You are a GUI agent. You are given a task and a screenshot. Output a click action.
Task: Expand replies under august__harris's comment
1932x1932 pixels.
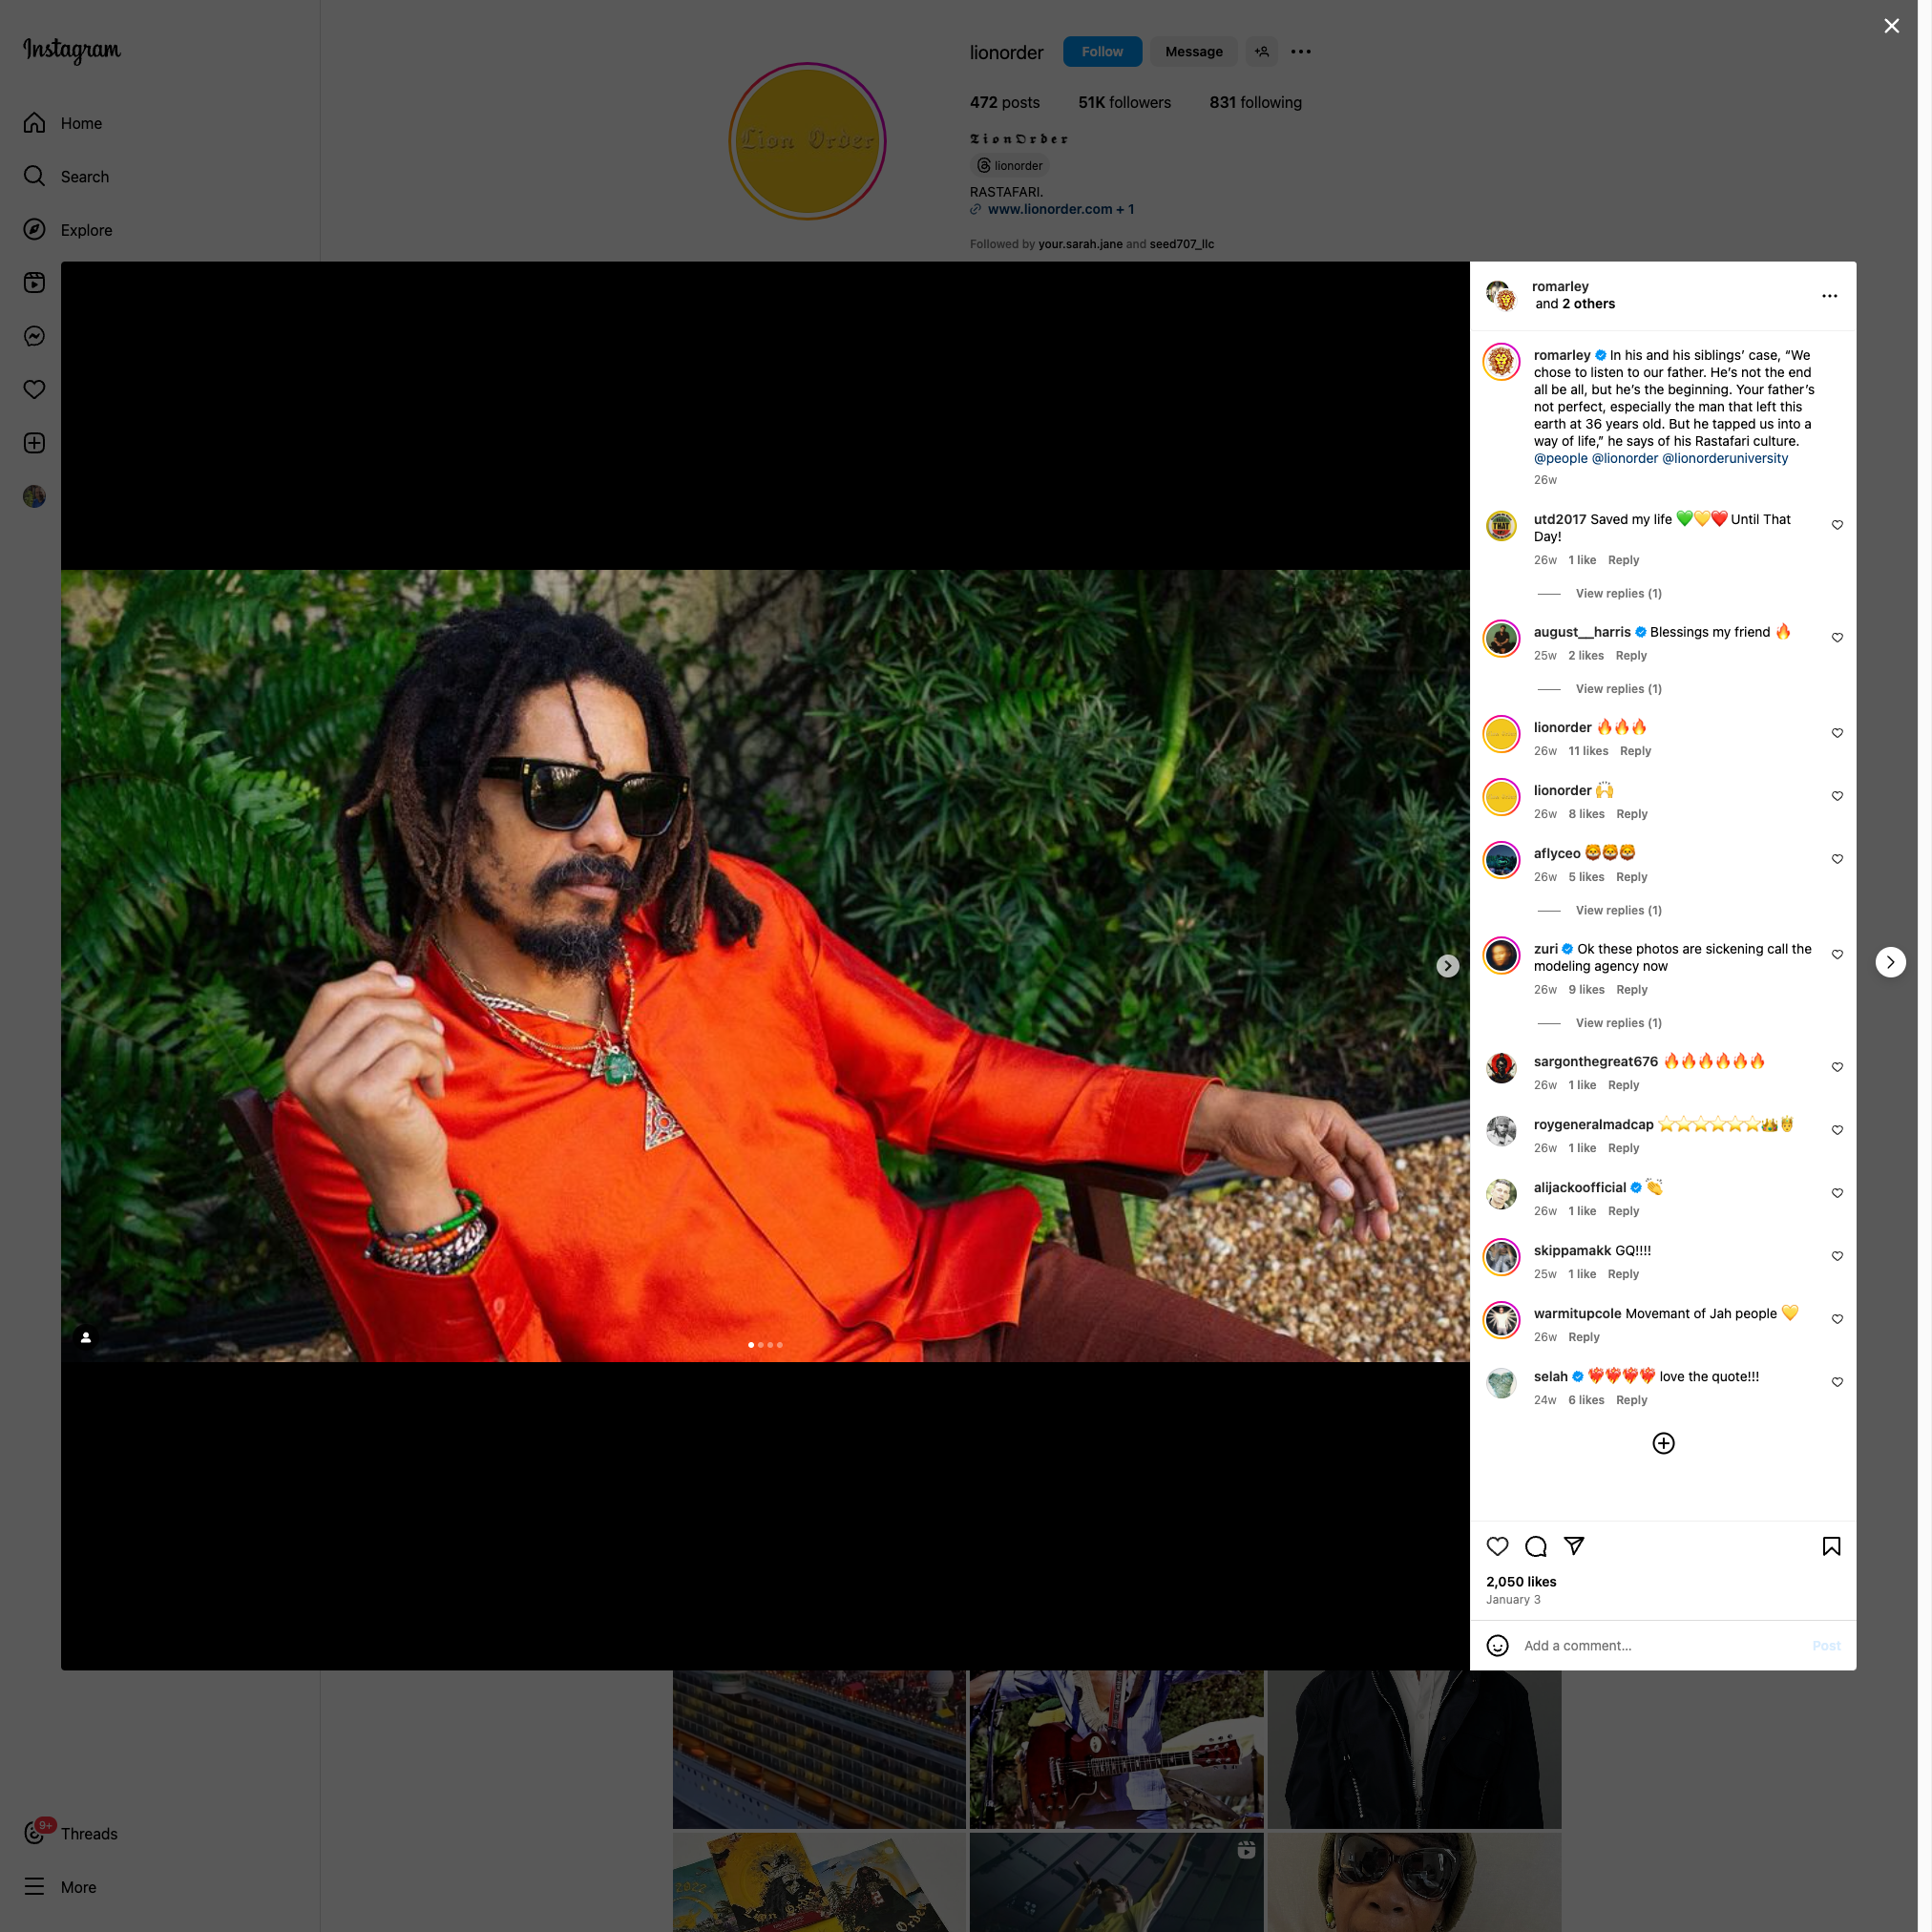(x=1618, y=689)
